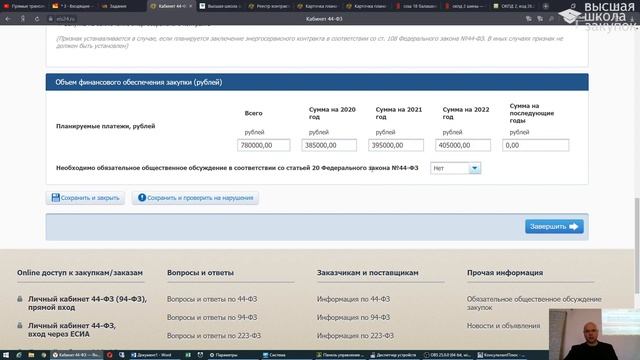This screenshot has width=640, height=360.
Task: Open 'Новости и объявления' link
Action: click(x=503, y=326)
